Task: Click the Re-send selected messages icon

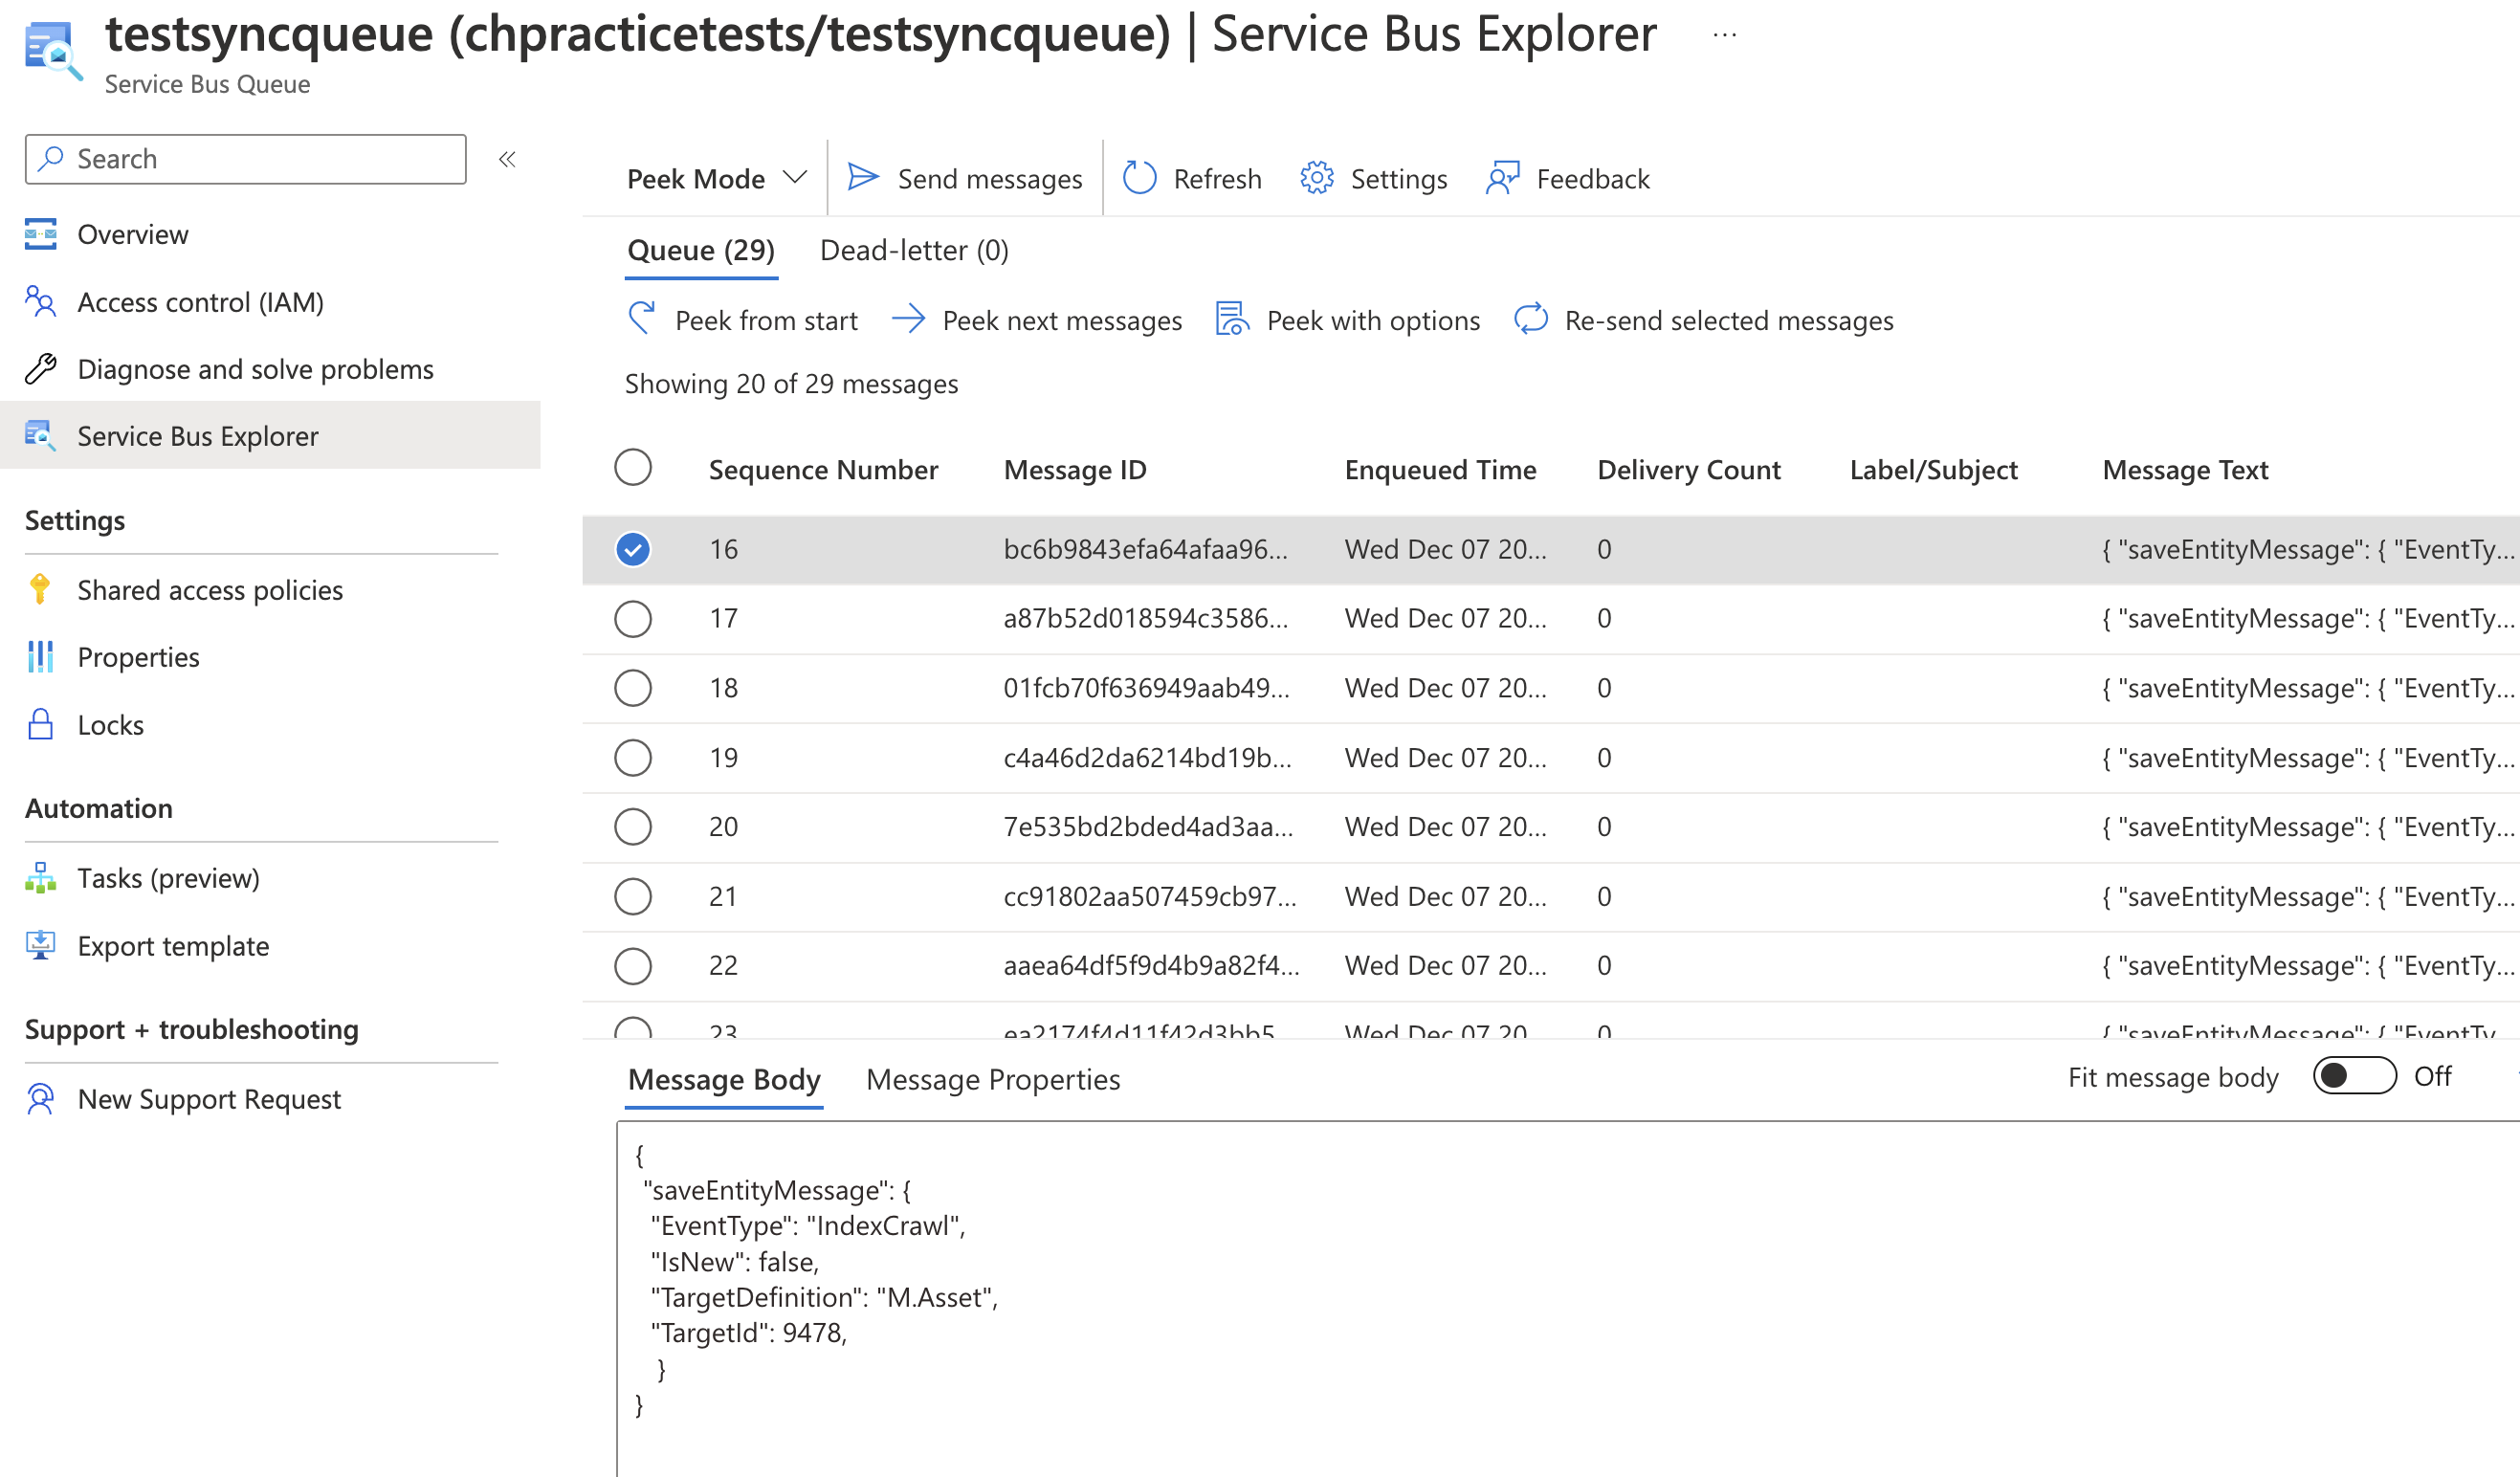Action: [x=1530, y=319]
